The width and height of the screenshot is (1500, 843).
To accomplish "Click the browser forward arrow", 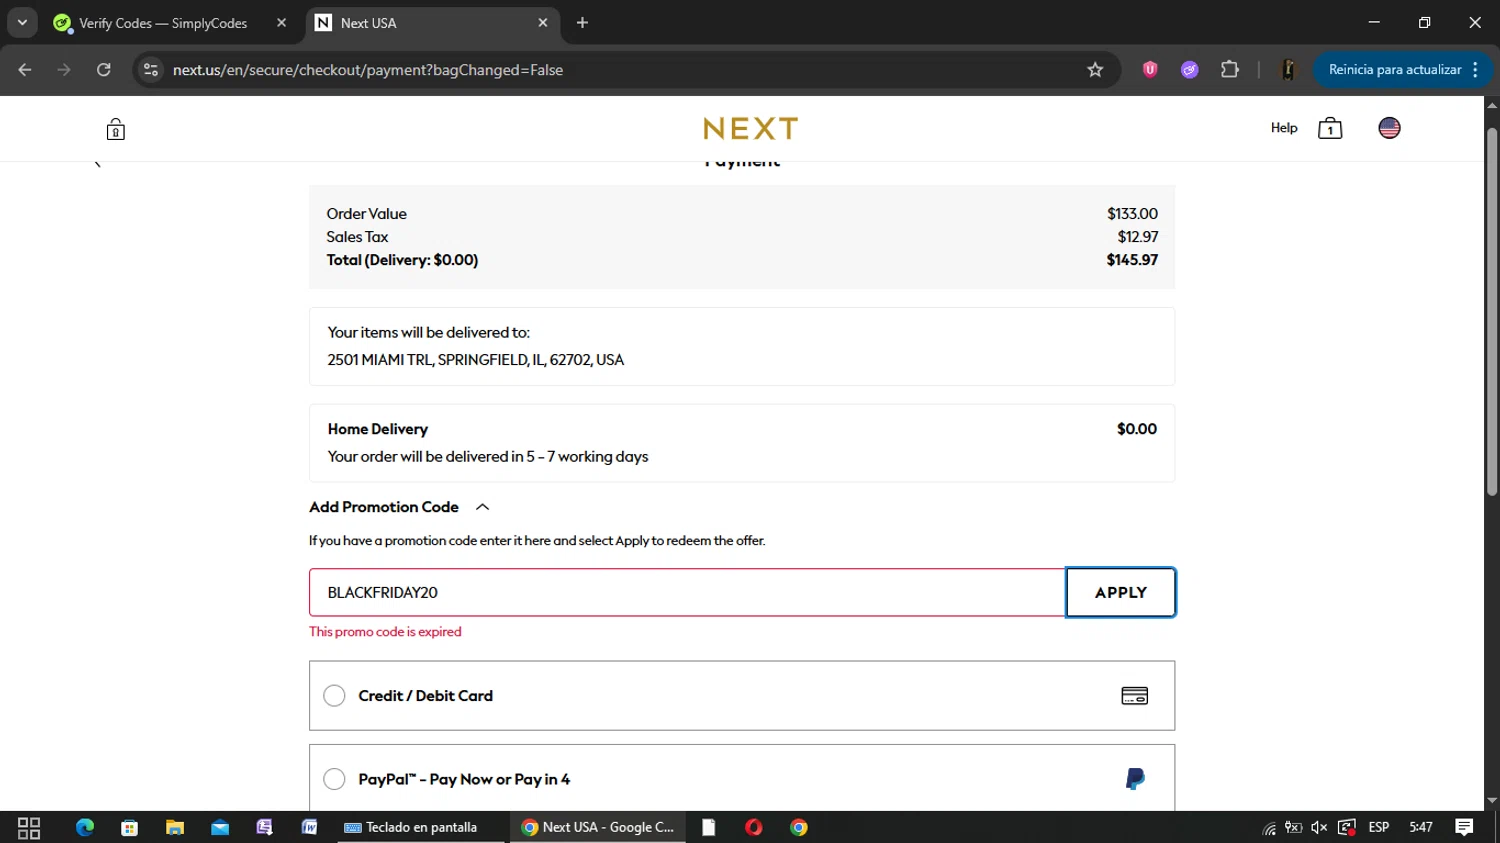I will tap(64, 70).
